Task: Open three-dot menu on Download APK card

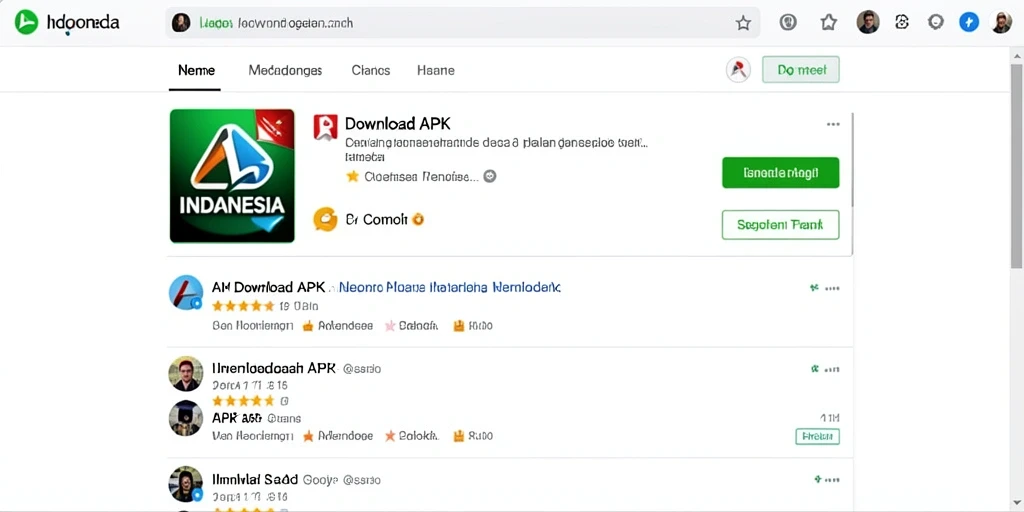Action: coord(833,124)
